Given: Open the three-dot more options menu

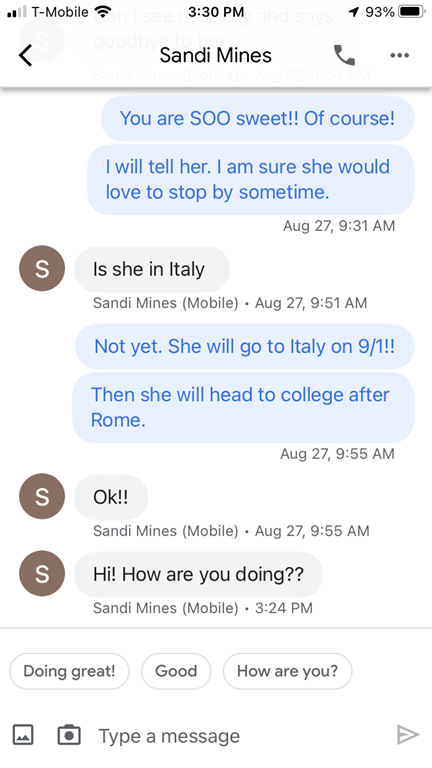Looking at the screenshot, I should 400,55.
